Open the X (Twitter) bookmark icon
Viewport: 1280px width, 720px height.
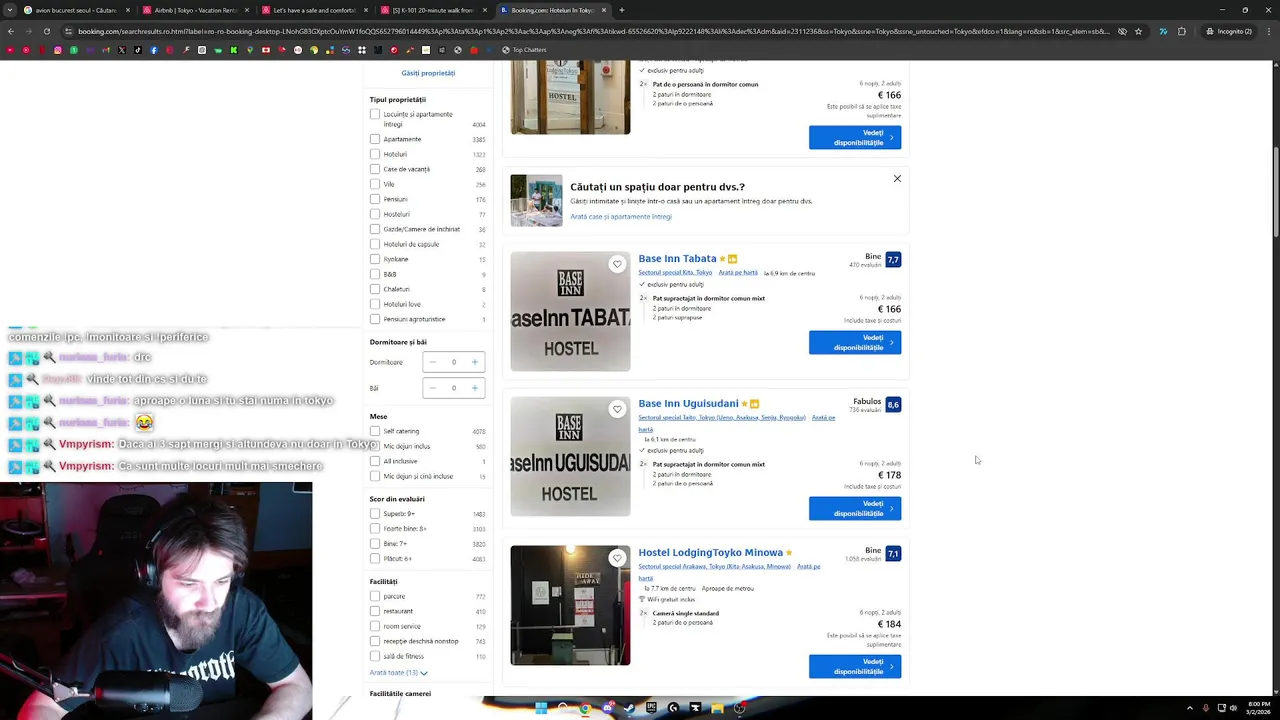(x=122, y=50)
